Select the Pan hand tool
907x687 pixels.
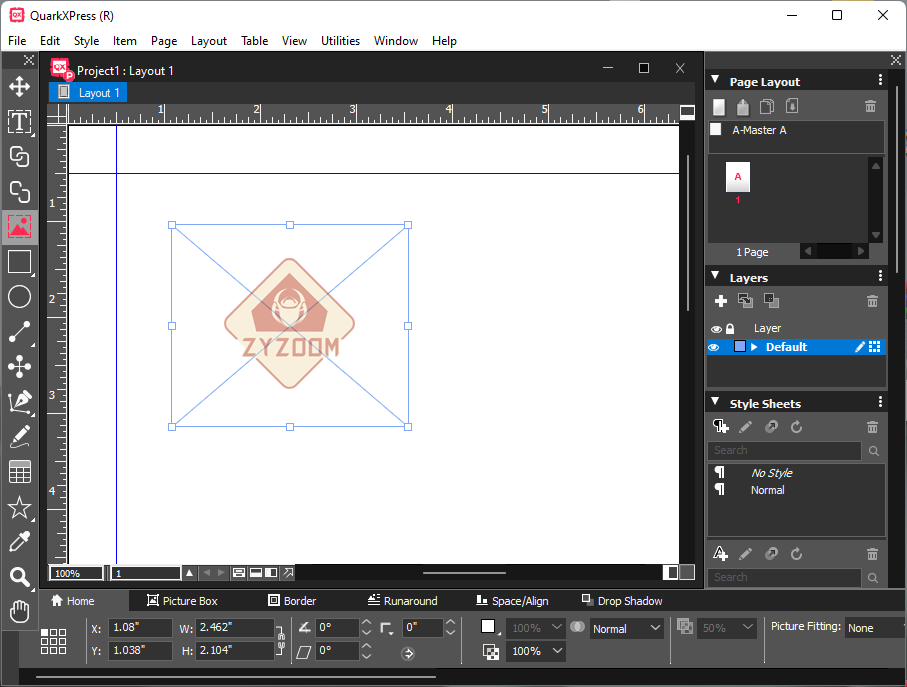click(x=20, y=611)
